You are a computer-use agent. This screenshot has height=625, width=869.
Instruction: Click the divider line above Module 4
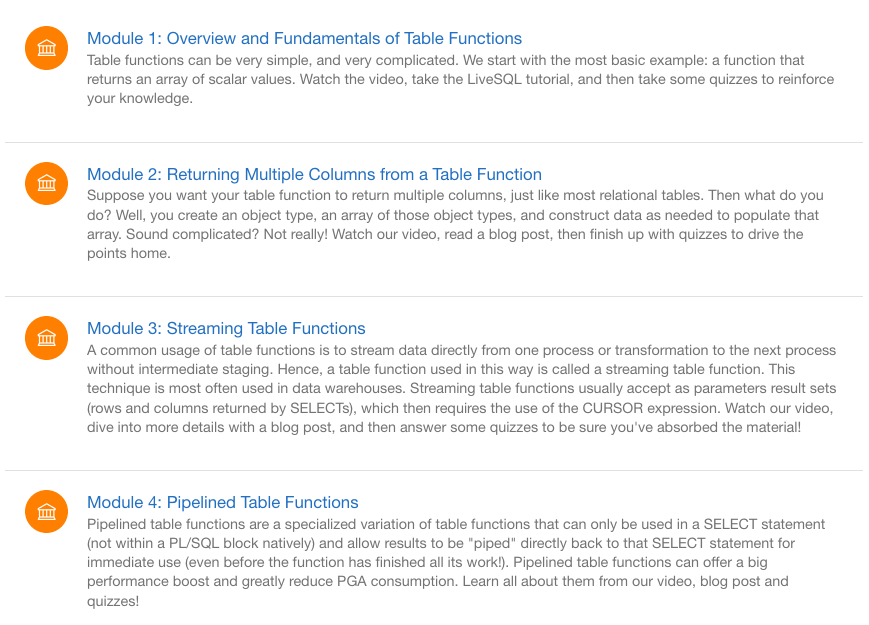pyautogui.click(x=434, y=470)
